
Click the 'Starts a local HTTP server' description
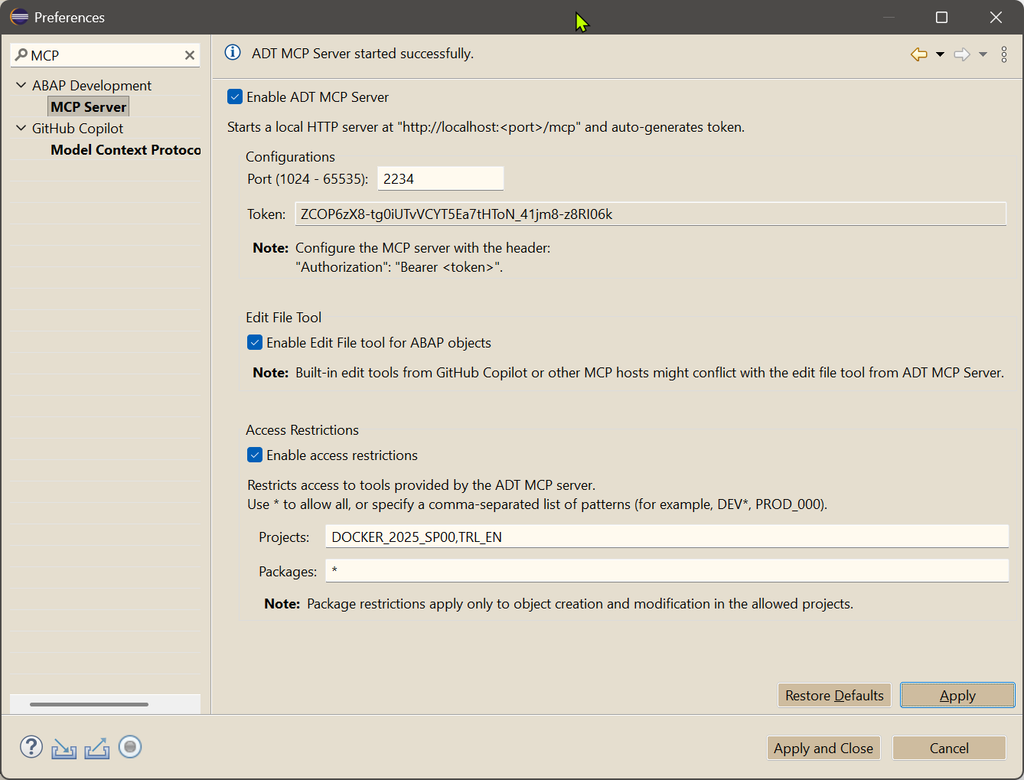tap(486, 127)
